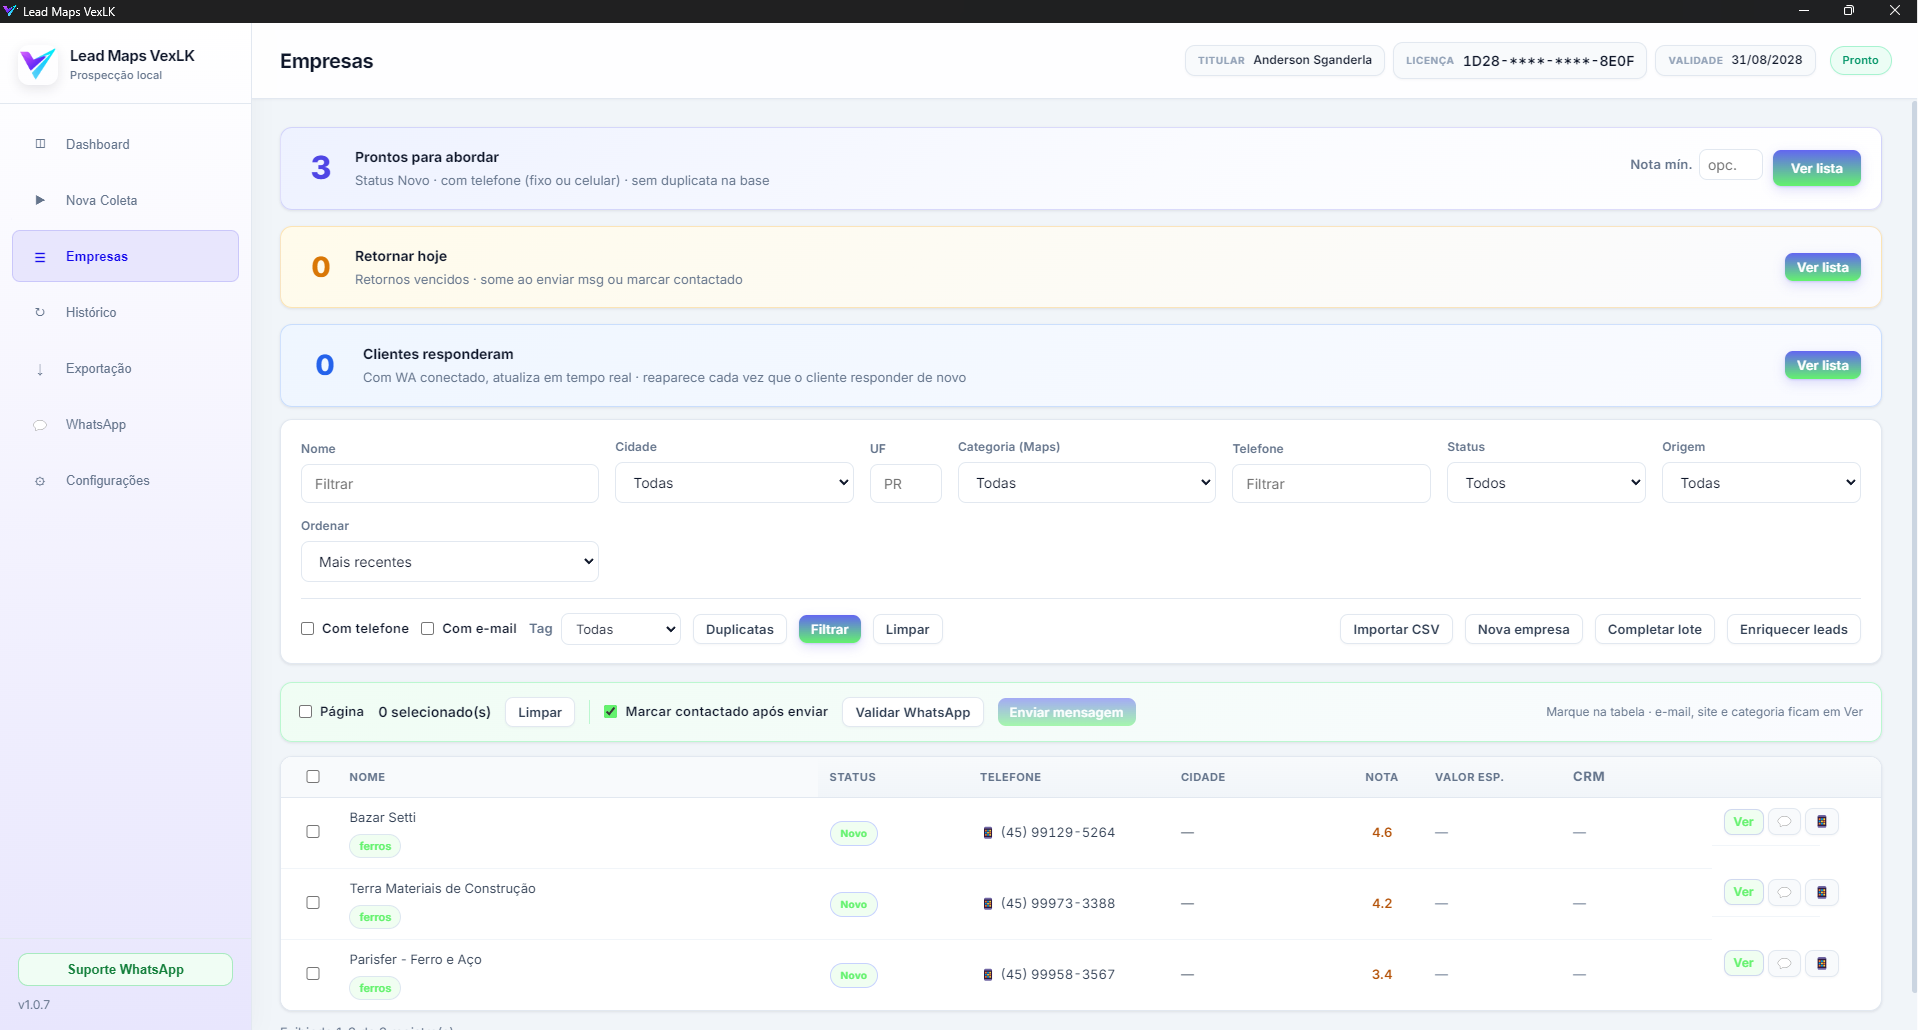
Task: Click Ver lista for Clientes responderam
Action: click(1822, 365)
